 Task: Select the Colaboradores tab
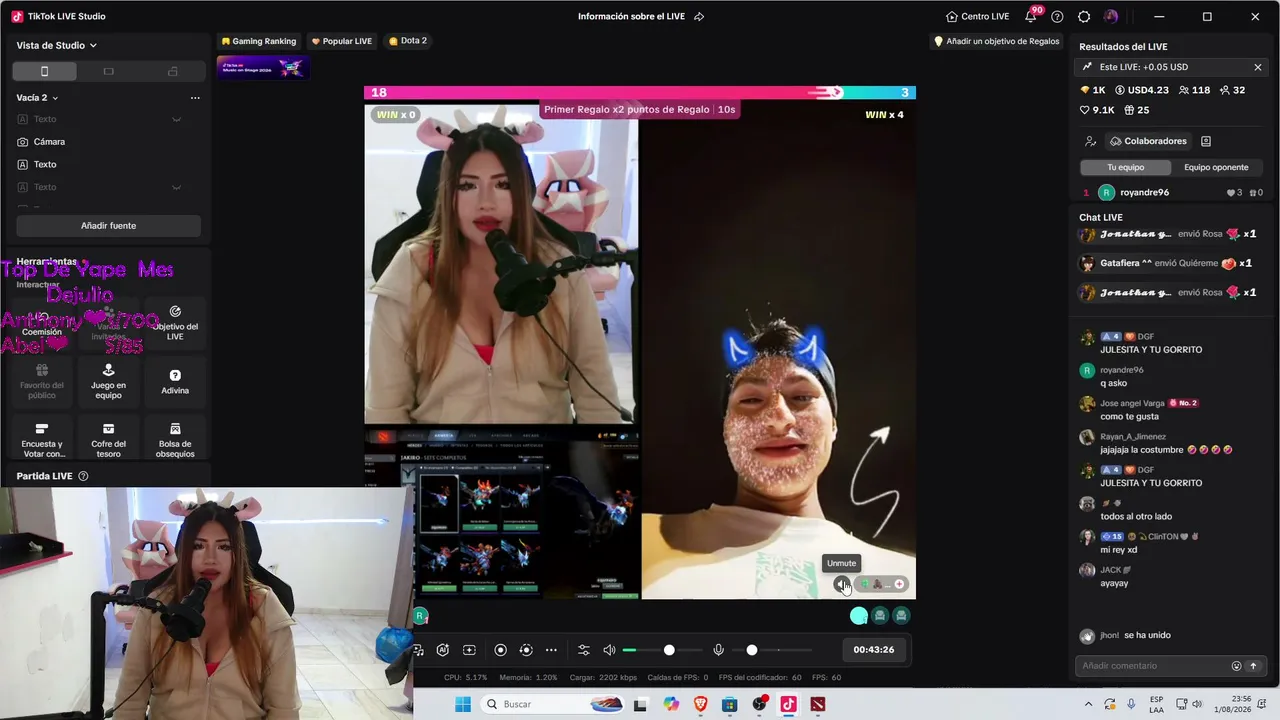point(1147,141)
